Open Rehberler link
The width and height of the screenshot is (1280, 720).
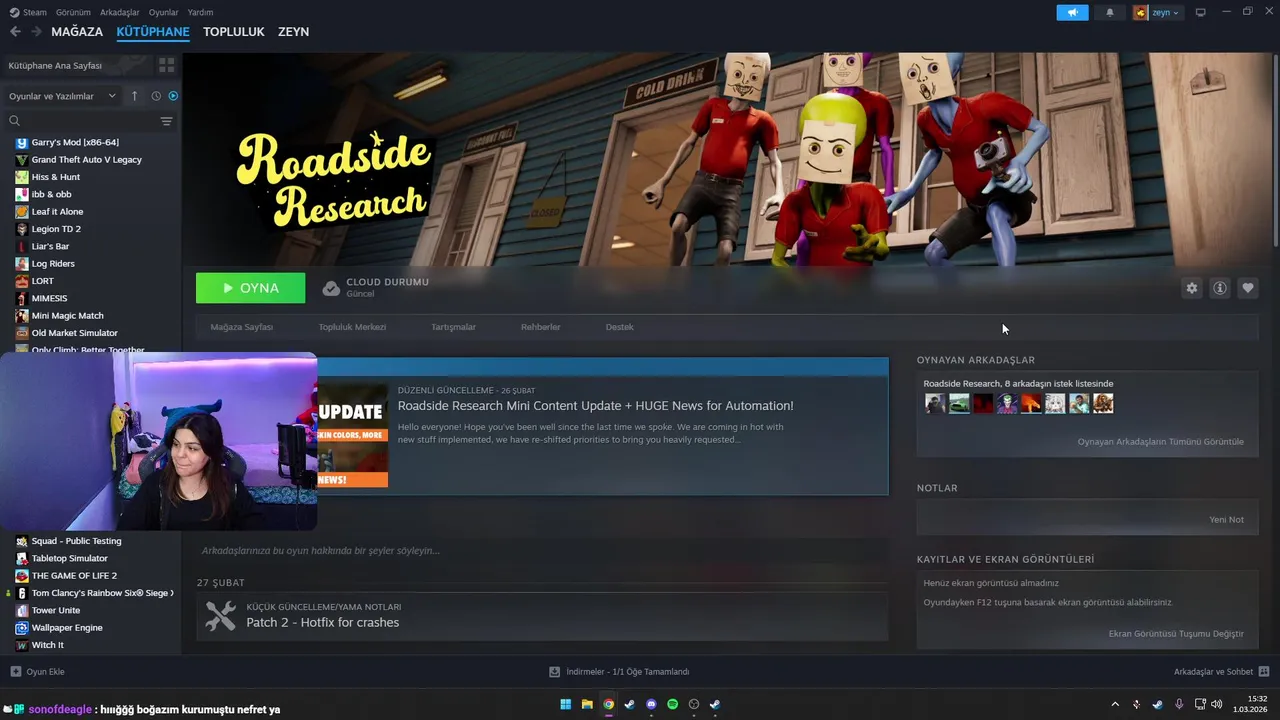pos(540,327)
